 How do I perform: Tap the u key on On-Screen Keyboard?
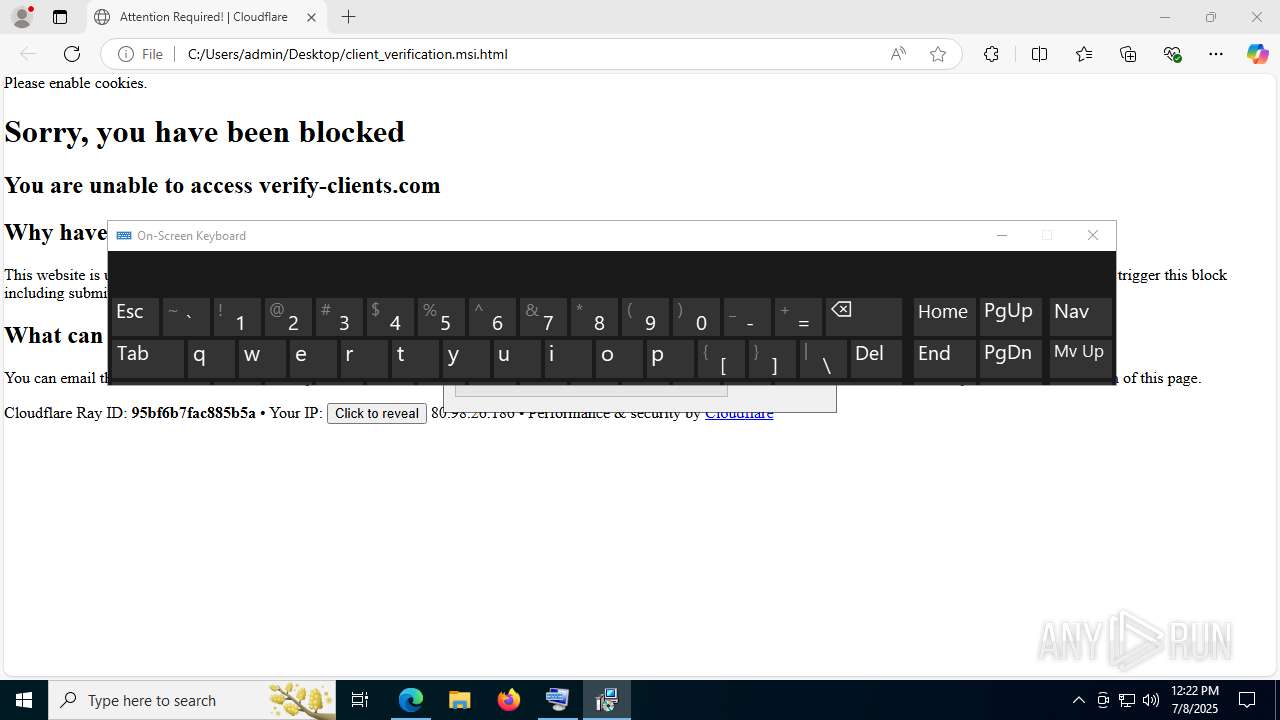[x=517, y=358]
